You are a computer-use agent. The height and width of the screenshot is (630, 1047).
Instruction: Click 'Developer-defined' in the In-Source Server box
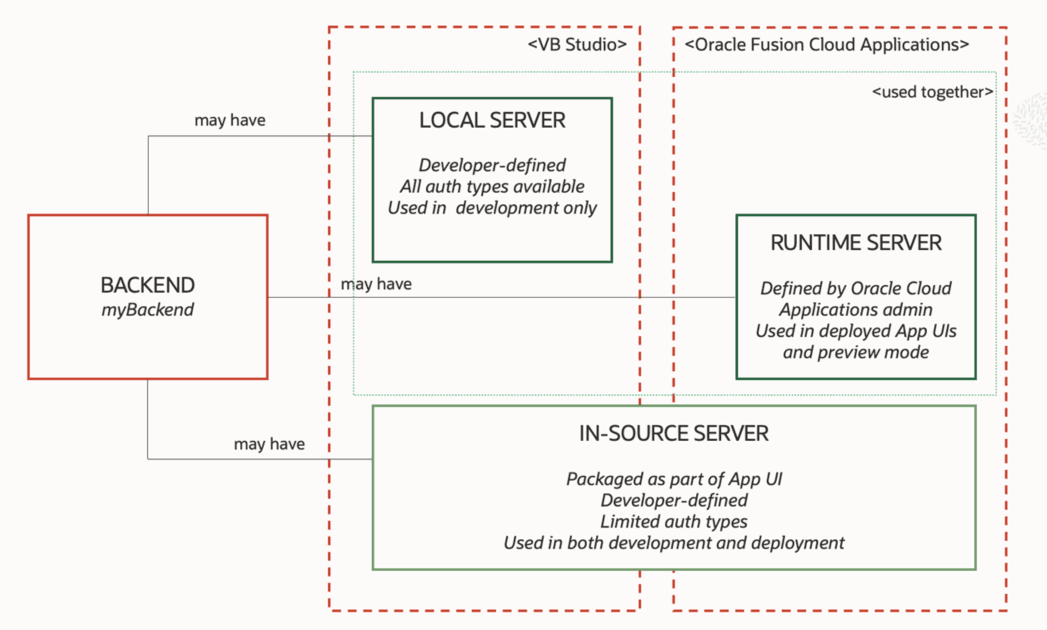[x=674, y=500]
